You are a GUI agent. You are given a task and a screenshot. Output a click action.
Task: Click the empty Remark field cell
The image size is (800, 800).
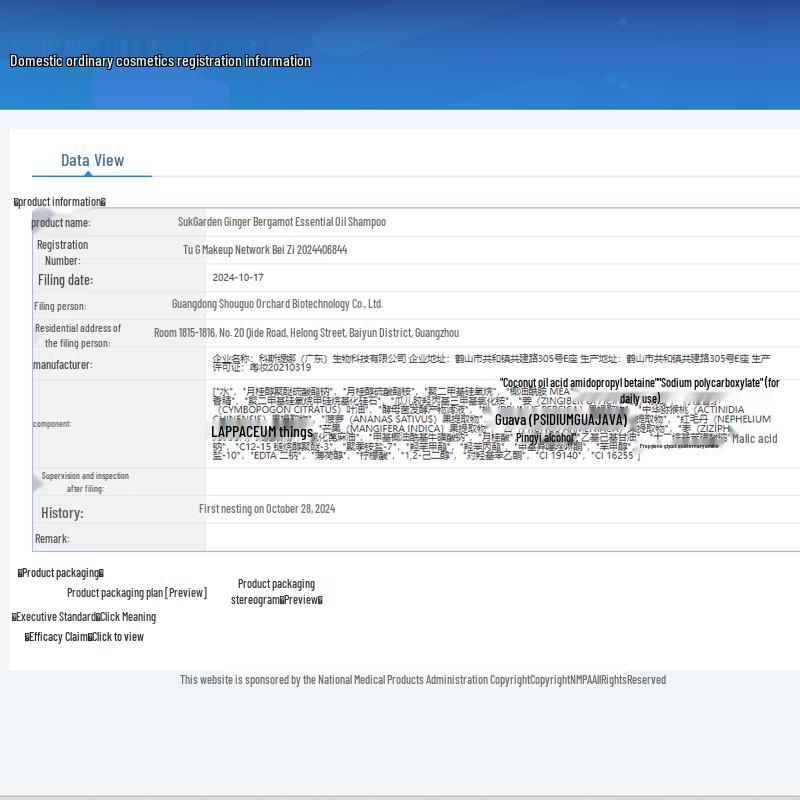tap(500, 538)
